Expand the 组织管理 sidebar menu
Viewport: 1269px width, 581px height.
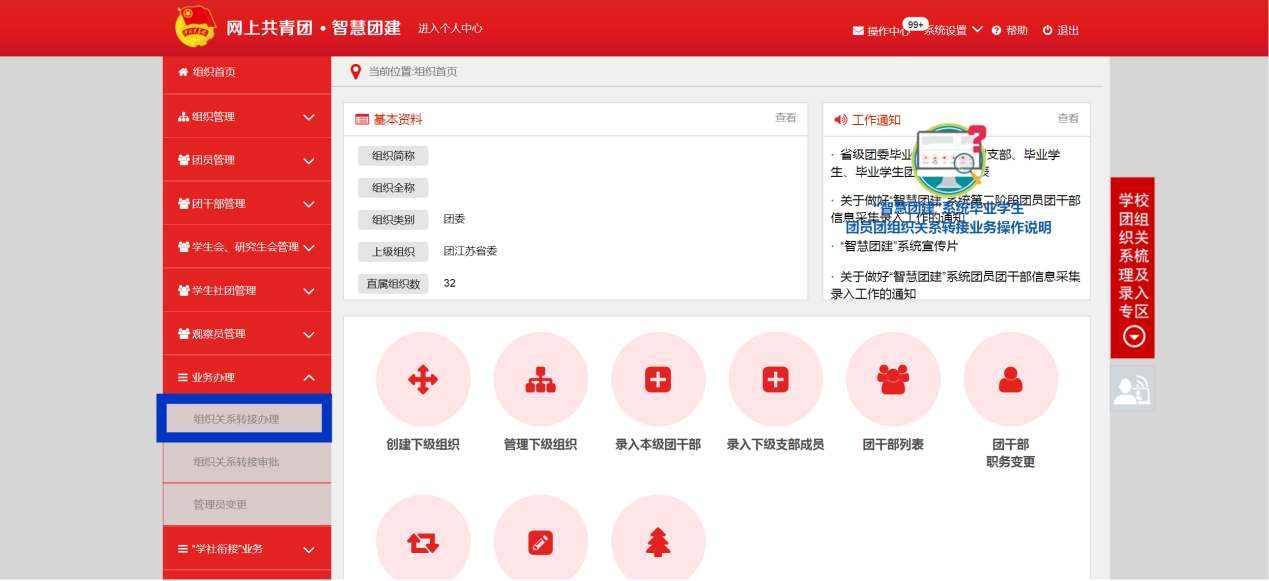(x=246, y=117)
